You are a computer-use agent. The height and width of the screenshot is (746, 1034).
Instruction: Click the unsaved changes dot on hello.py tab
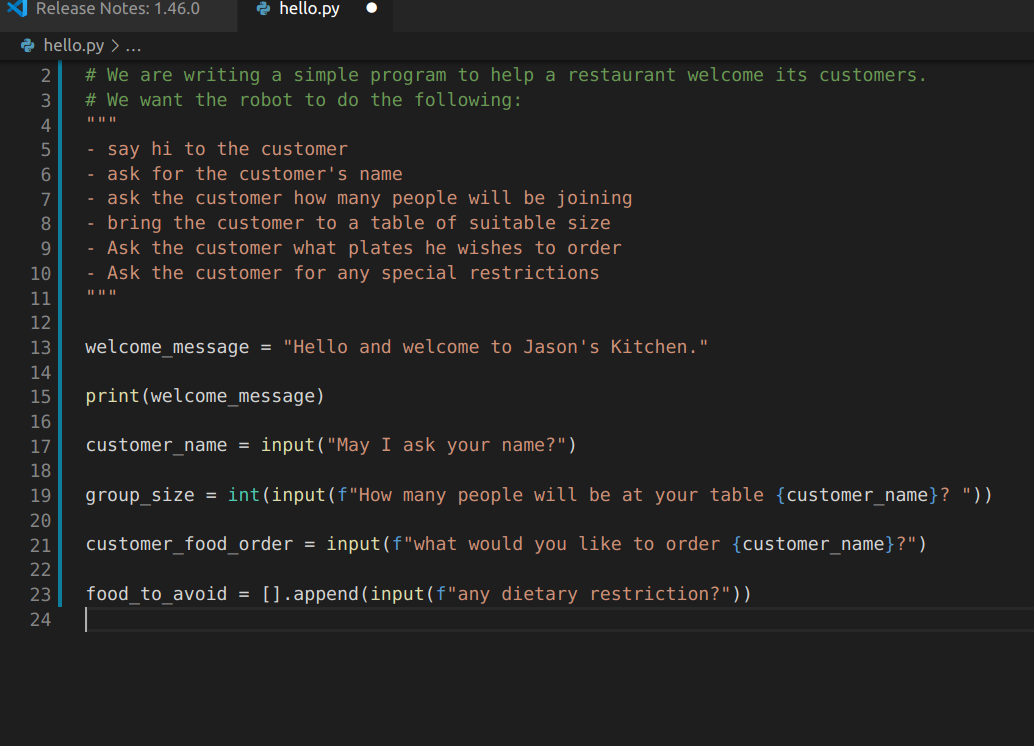pos(370,8)
